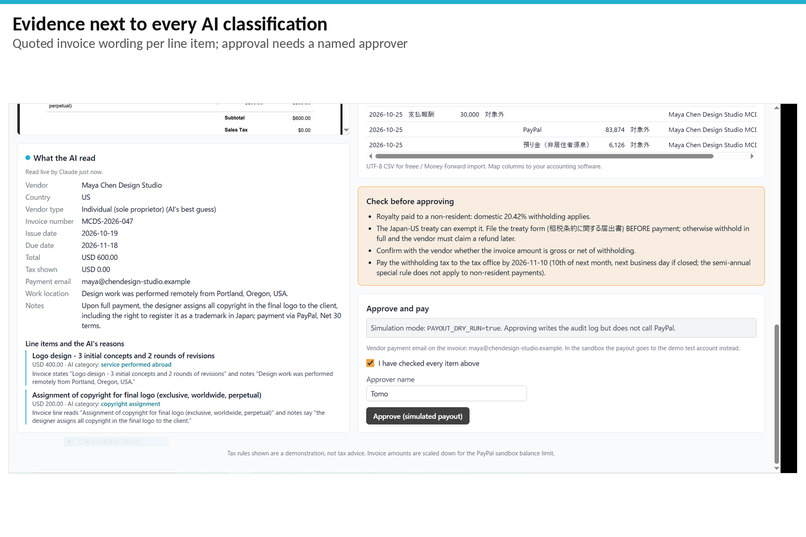The height and width of the screenshot is (537, 806).
Task: Click the "83,874" amount cell
Action: coord(615,130)
